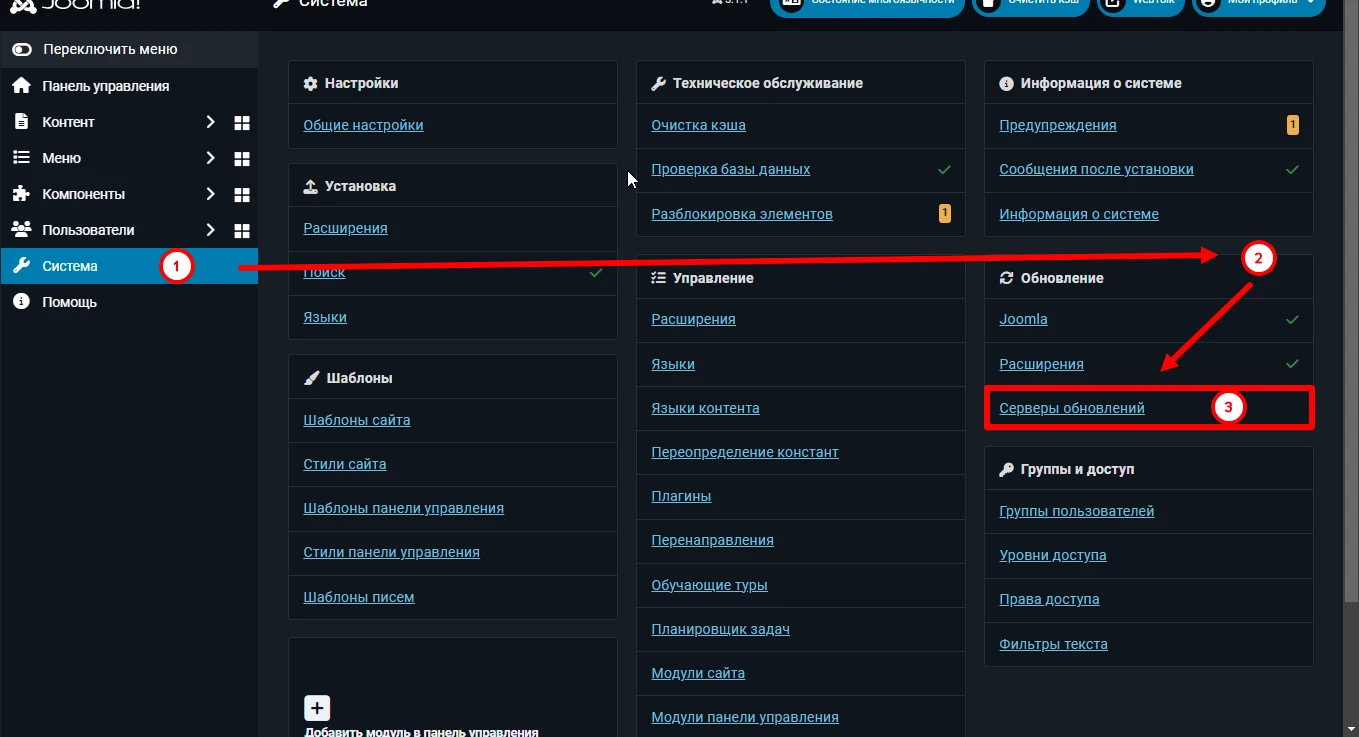Open Группы пользователей link

[1076, 511]
